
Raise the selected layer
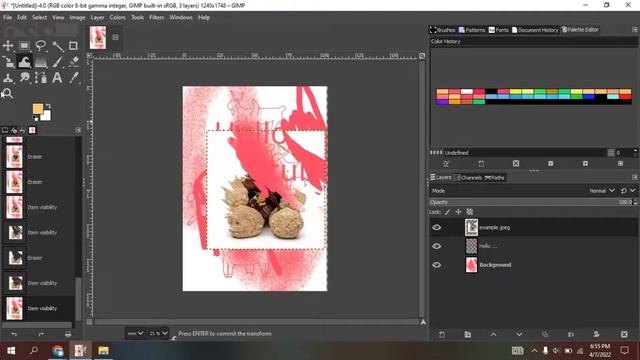pos(493,334)
